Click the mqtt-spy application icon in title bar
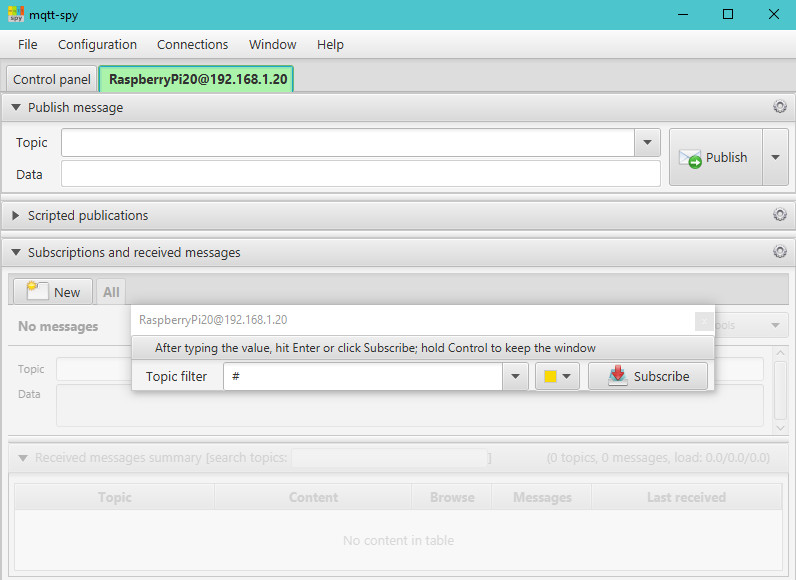The image size is (796, 580). [16, 14]
